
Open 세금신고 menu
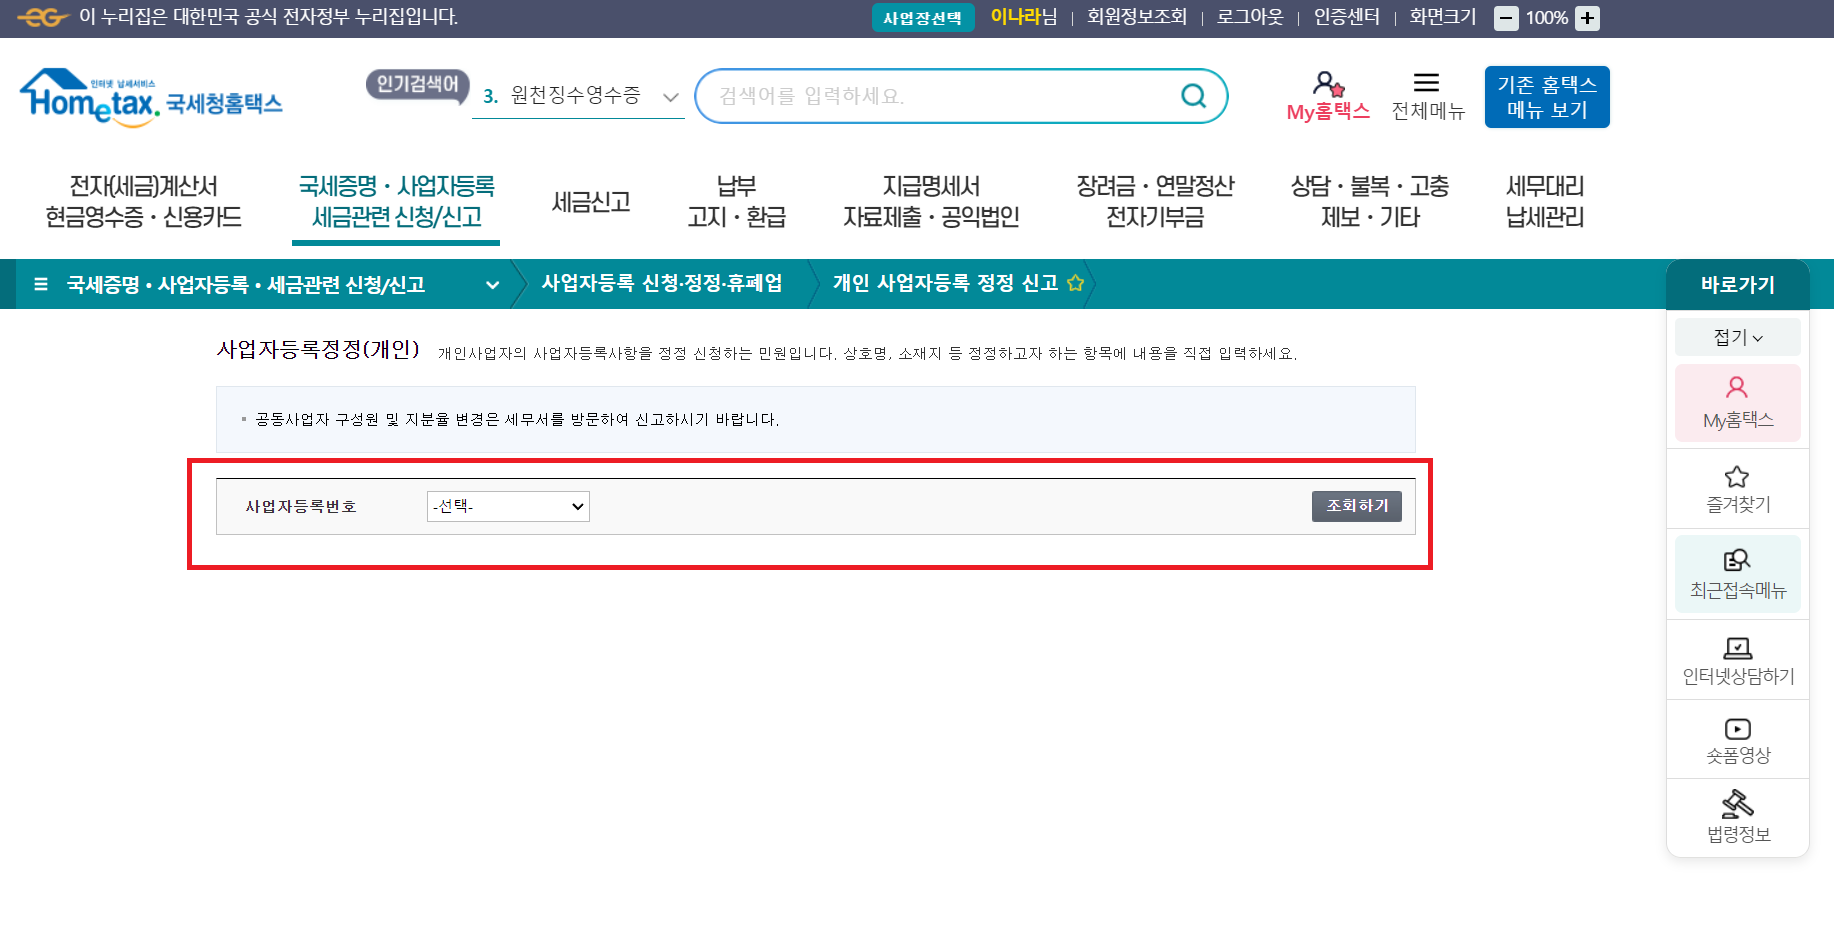(591, 202)
